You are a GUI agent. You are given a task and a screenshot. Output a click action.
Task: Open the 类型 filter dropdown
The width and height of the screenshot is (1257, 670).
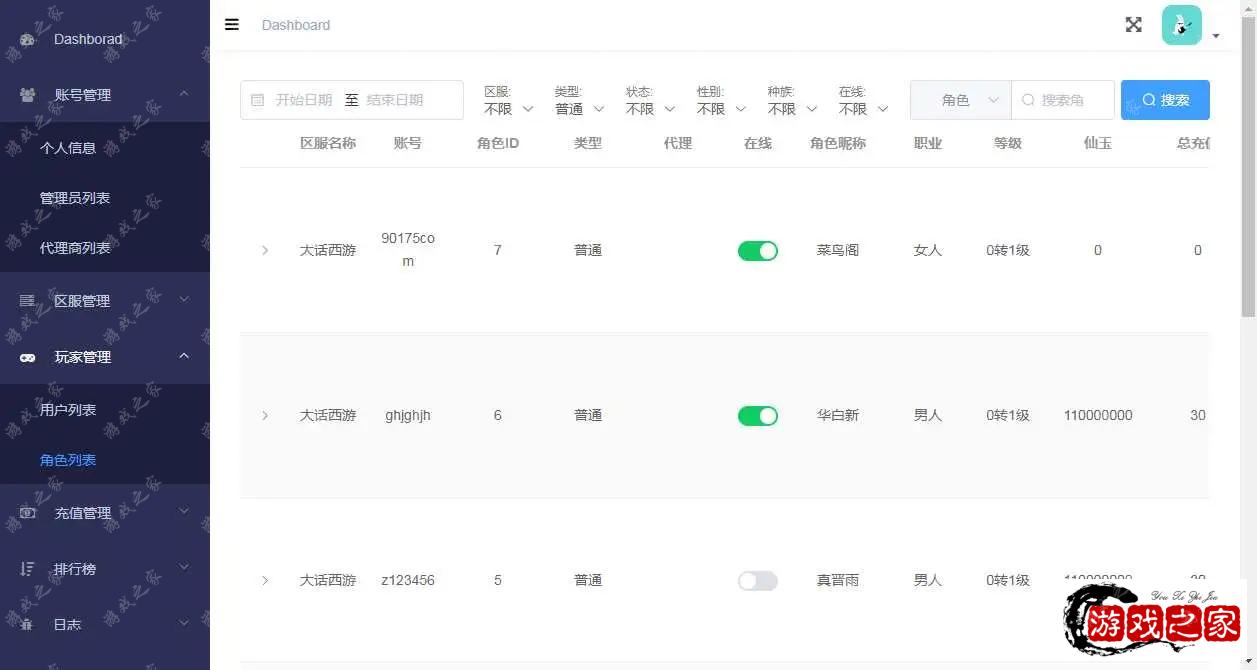tap(580, 109)
